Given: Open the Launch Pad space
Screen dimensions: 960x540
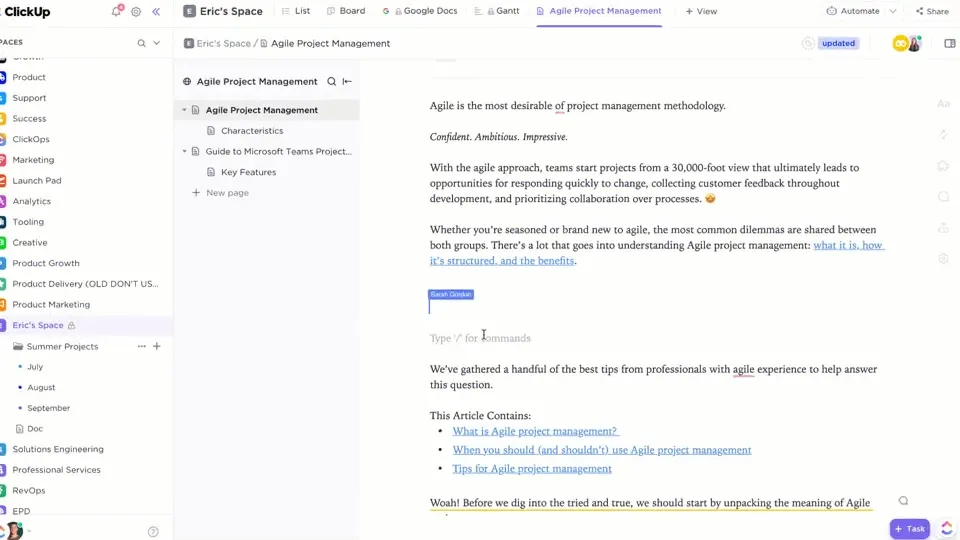Looking at the screenshot, I should (37, 181).
